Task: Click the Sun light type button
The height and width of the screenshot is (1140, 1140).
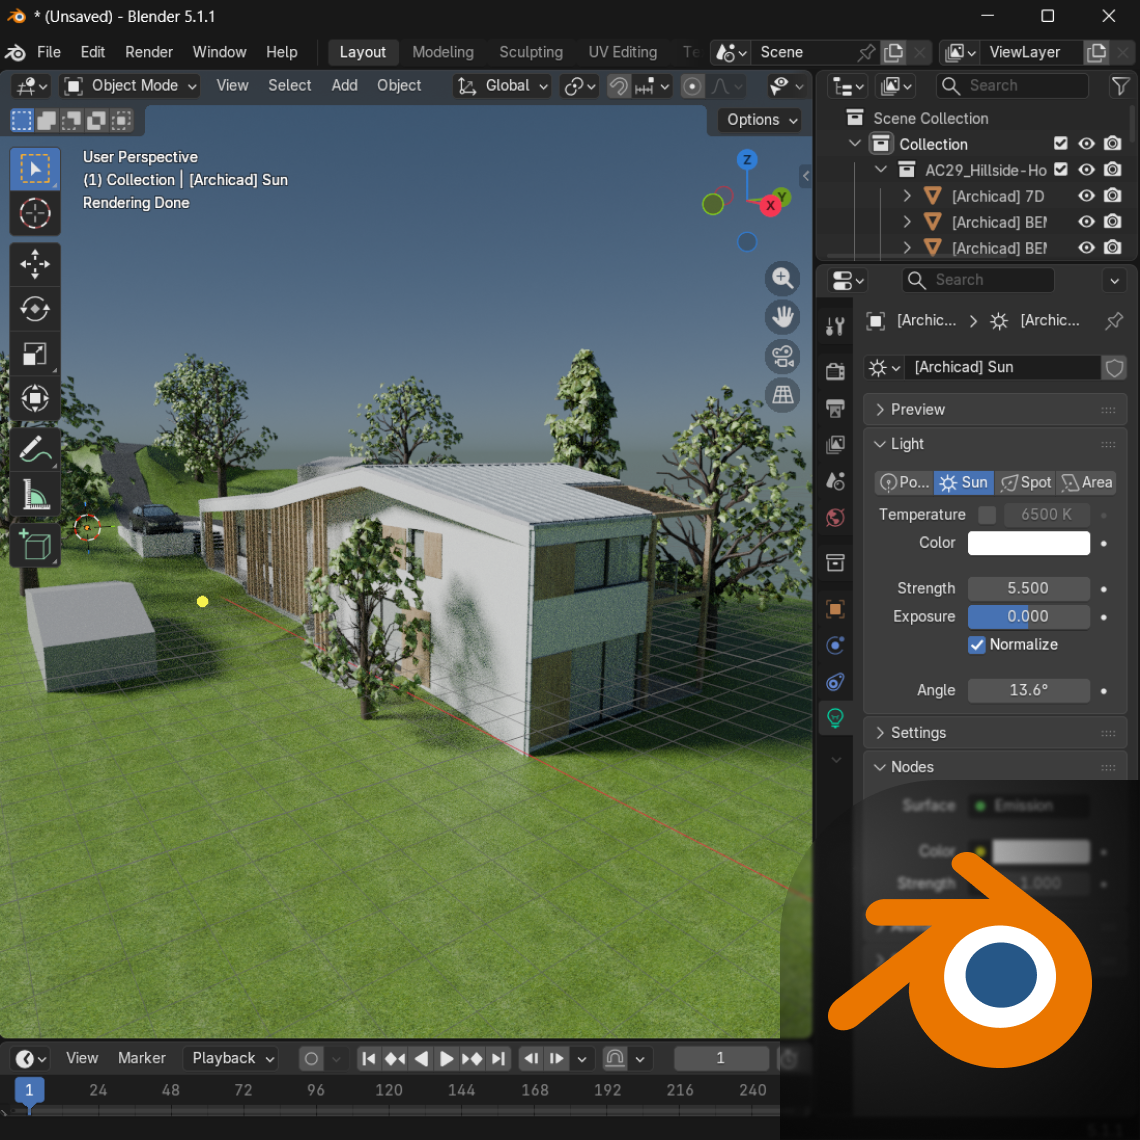Action: coord(963,483)
